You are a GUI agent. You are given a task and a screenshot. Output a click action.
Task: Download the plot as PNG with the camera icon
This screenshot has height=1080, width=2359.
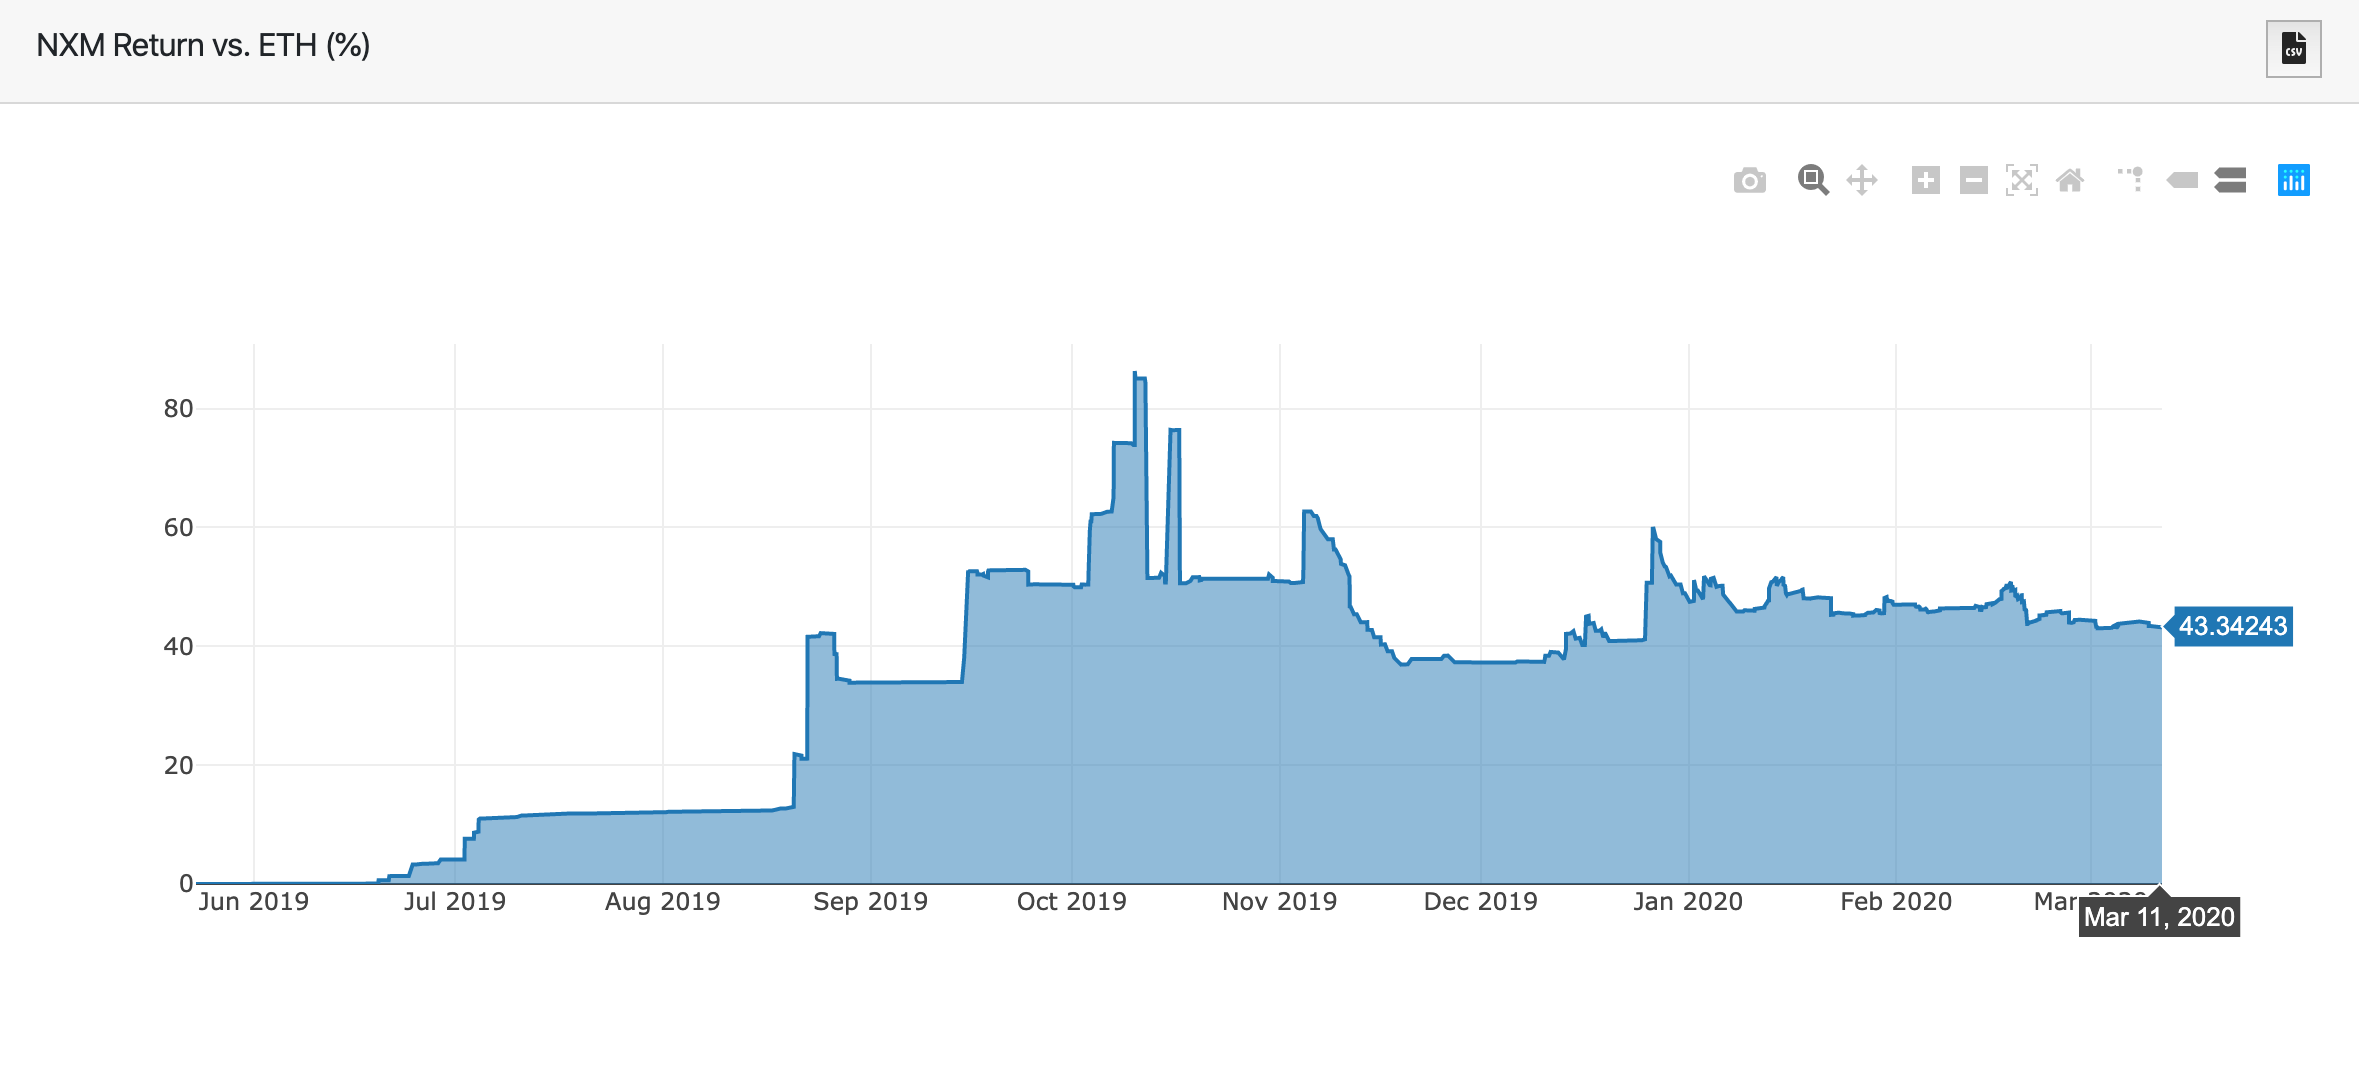coord(1749,181)
